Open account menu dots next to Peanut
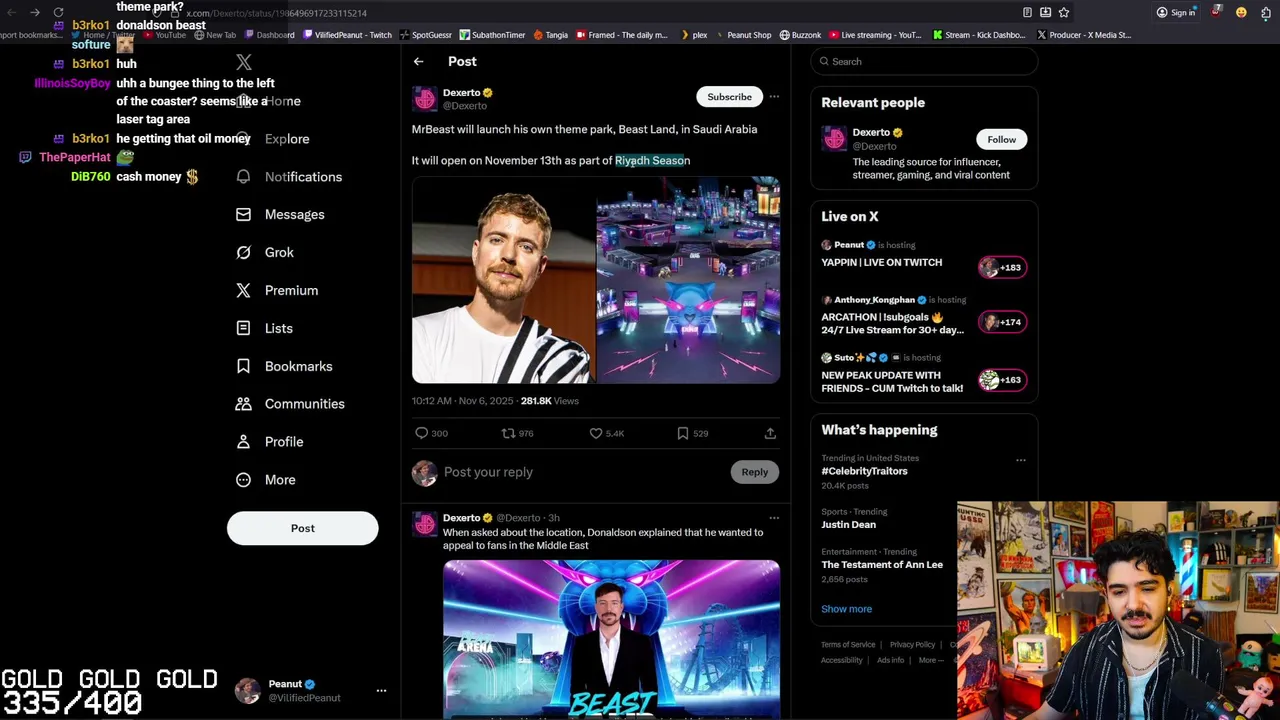 pyautogui.click(x=381, y=691)
